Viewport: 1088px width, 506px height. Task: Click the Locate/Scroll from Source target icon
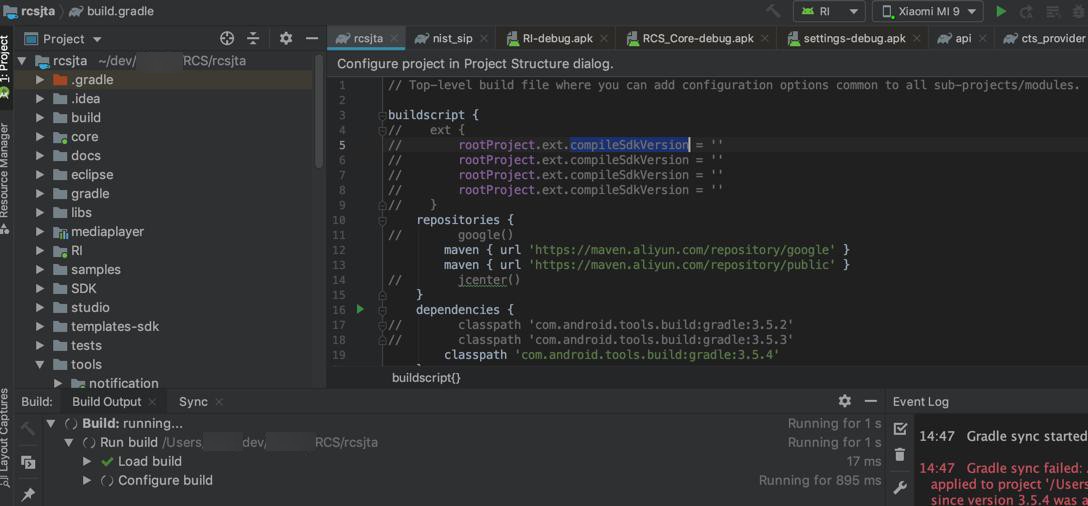pos(227,39)
